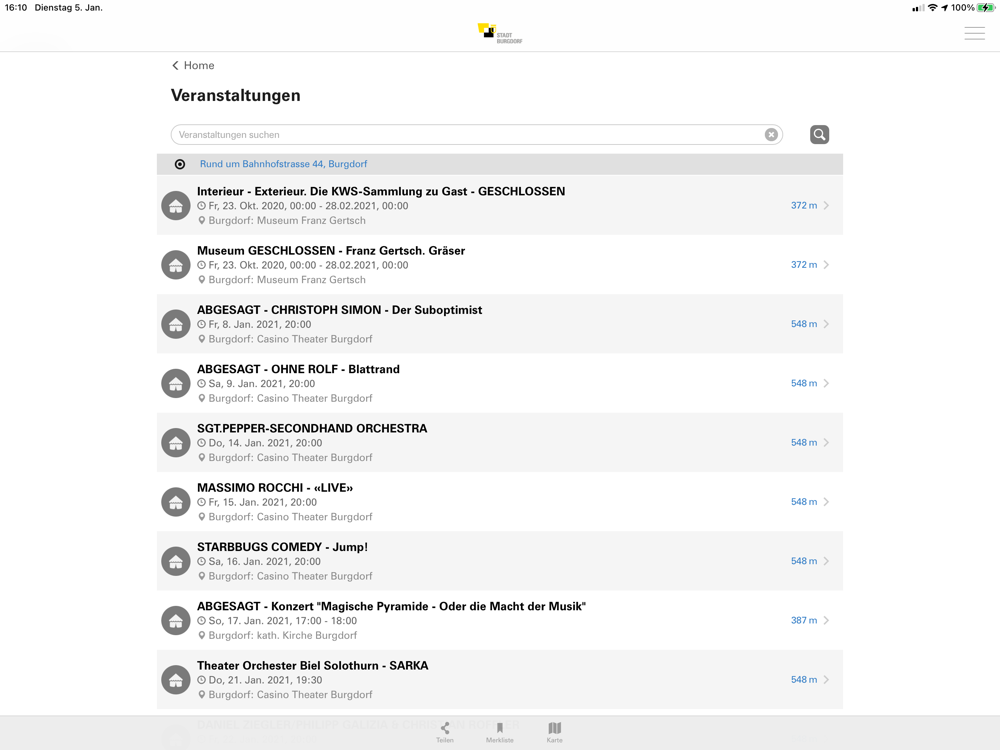Clear the search field text
This screenshot has width=1000, height=750.
click(x=771, y=135)
